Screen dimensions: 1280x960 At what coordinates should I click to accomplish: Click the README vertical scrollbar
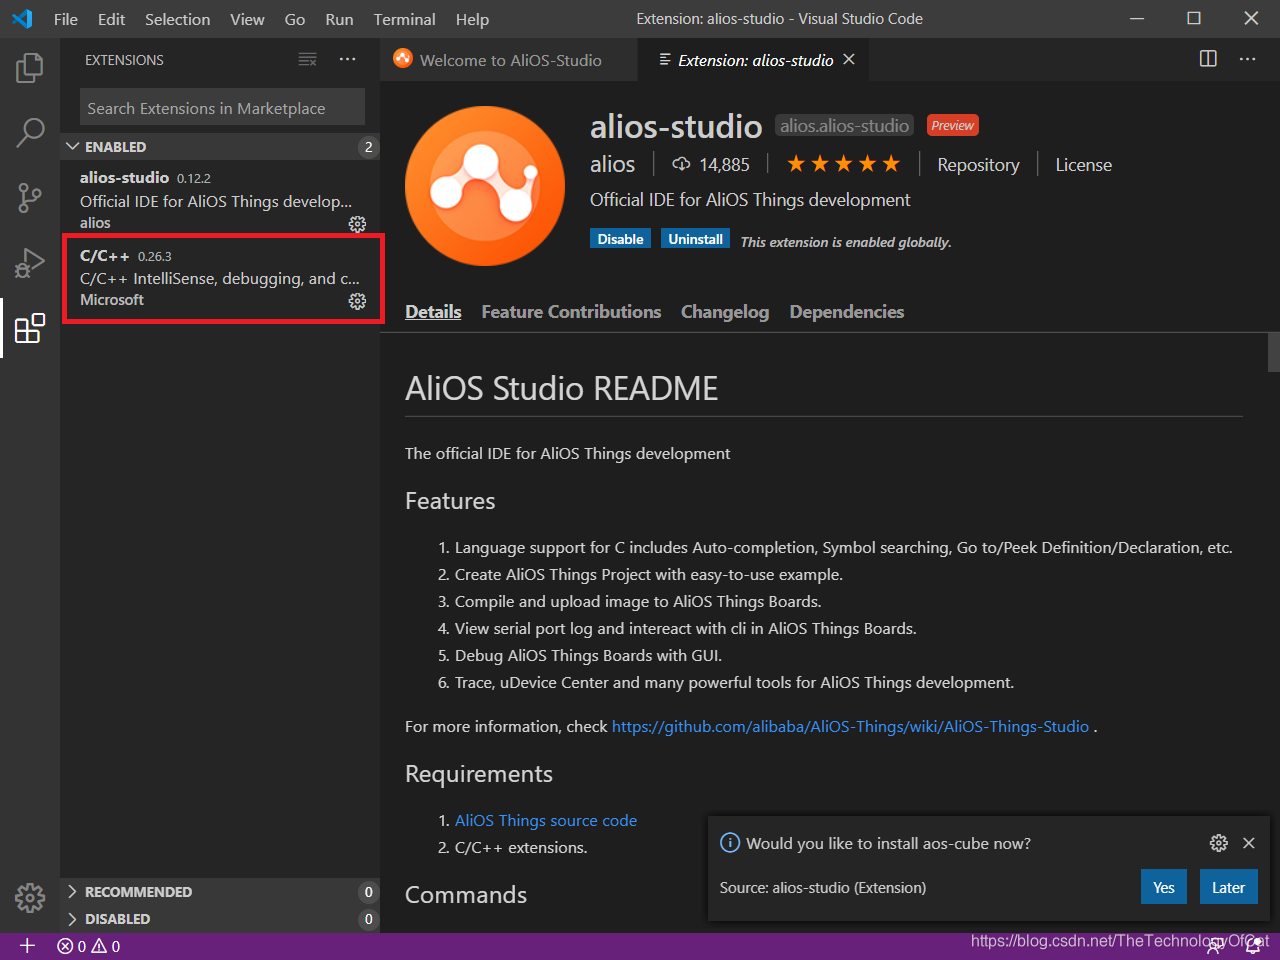click(x=1273, y=352)
